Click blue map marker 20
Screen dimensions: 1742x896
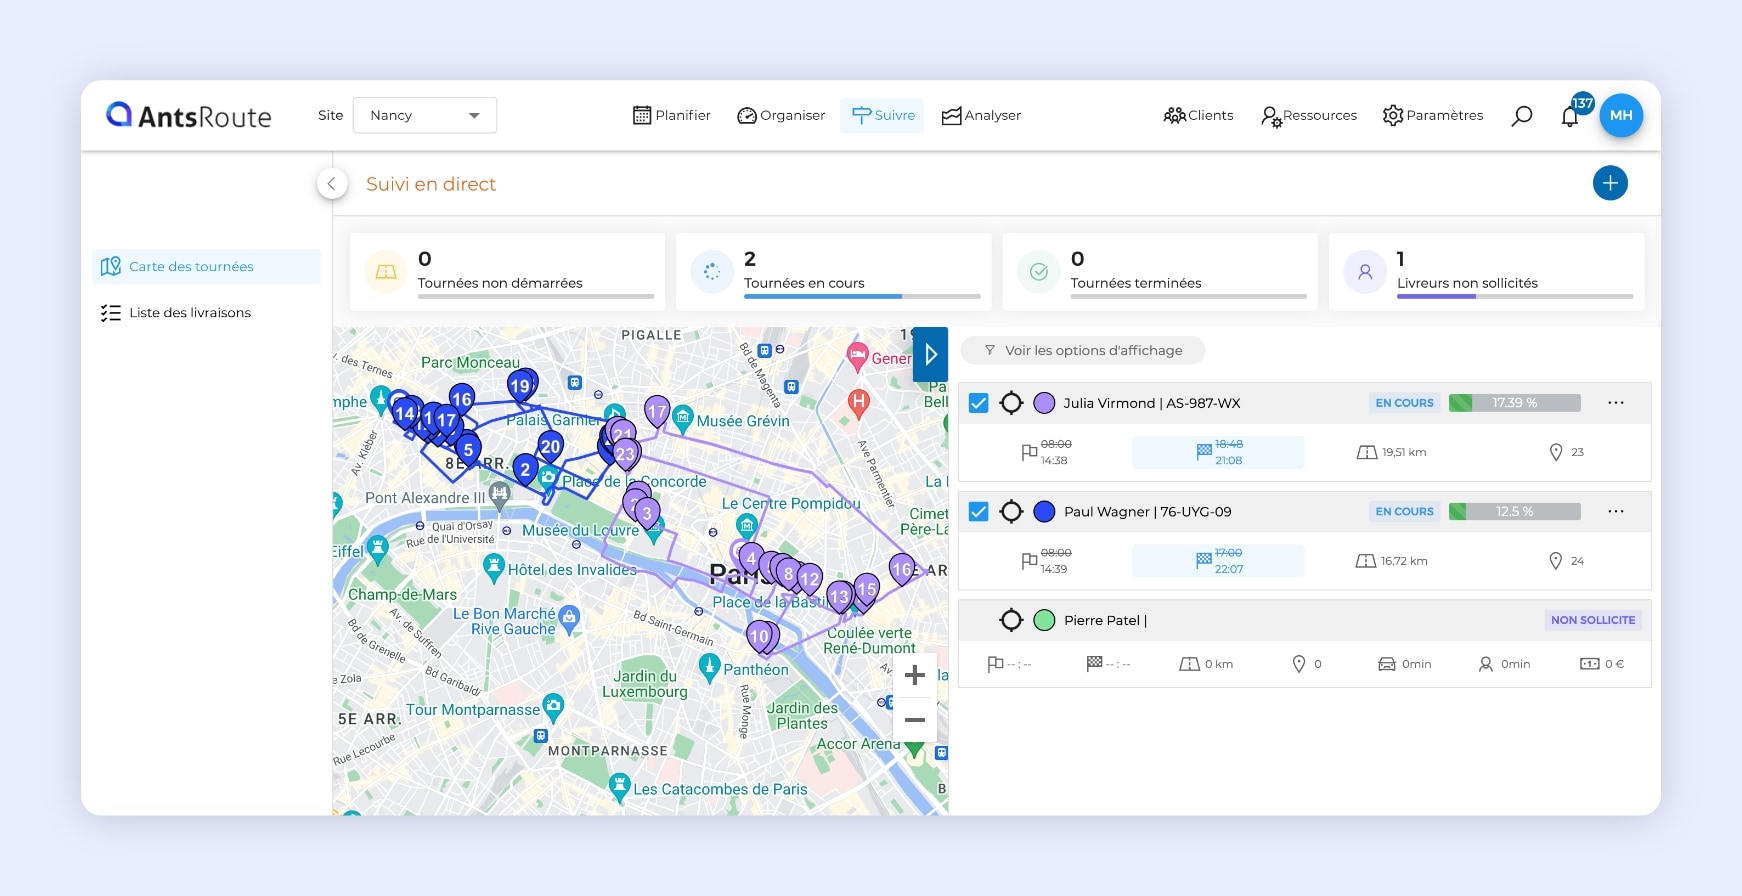550,448
